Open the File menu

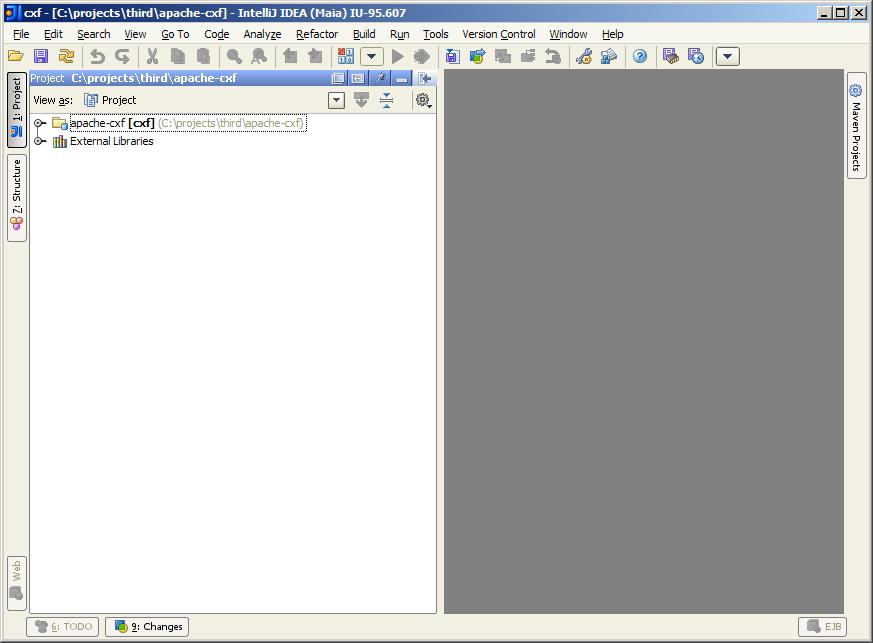click(21, 34)
